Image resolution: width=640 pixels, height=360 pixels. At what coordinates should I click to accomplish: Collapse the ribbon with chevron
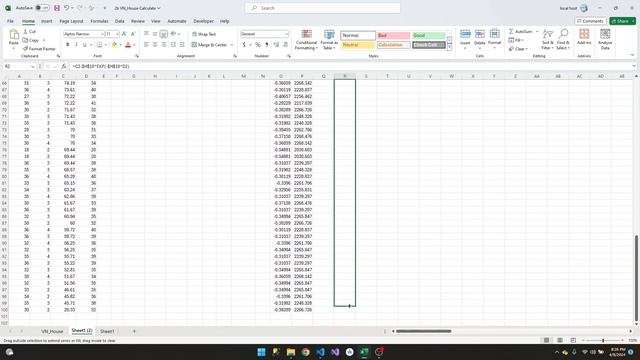click(x=632, y=55)
